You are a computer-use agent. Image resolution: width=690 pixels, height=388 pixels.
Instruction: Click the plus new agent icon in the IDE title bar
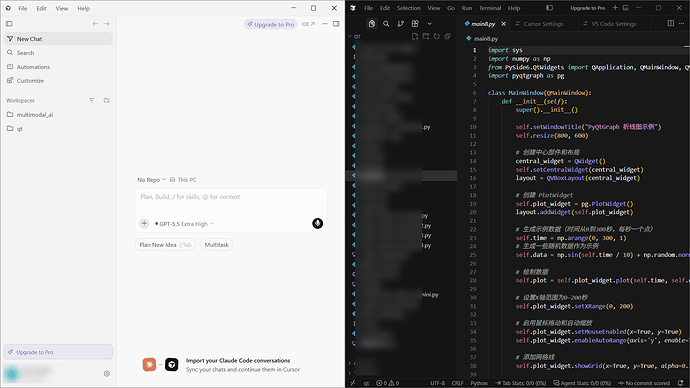pyautogui.click(x=615, y=8)
